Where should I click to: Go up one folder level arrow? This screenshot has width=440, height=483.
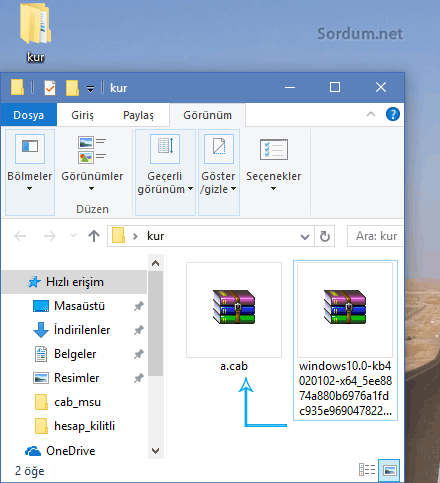[x=94, y=236]
